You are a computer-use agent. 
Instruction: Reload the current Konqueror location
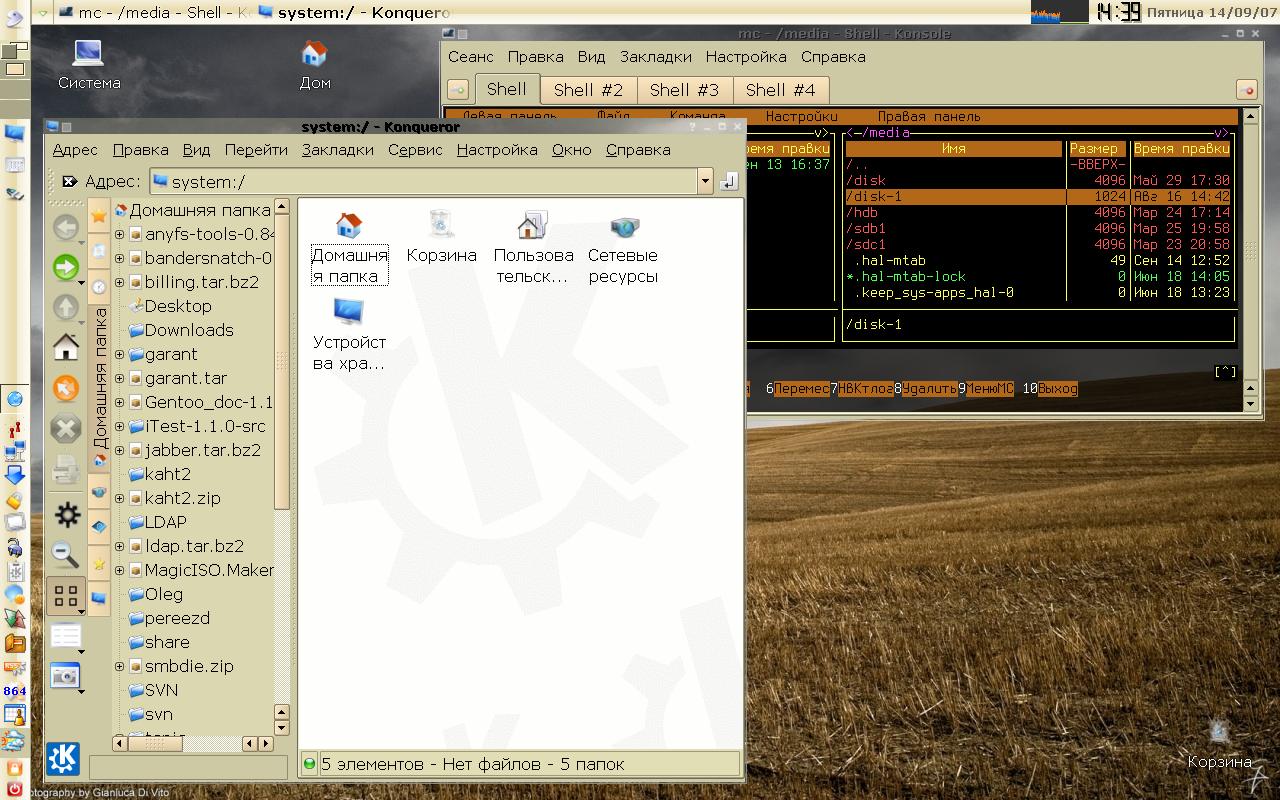click(x=66, y=388)
